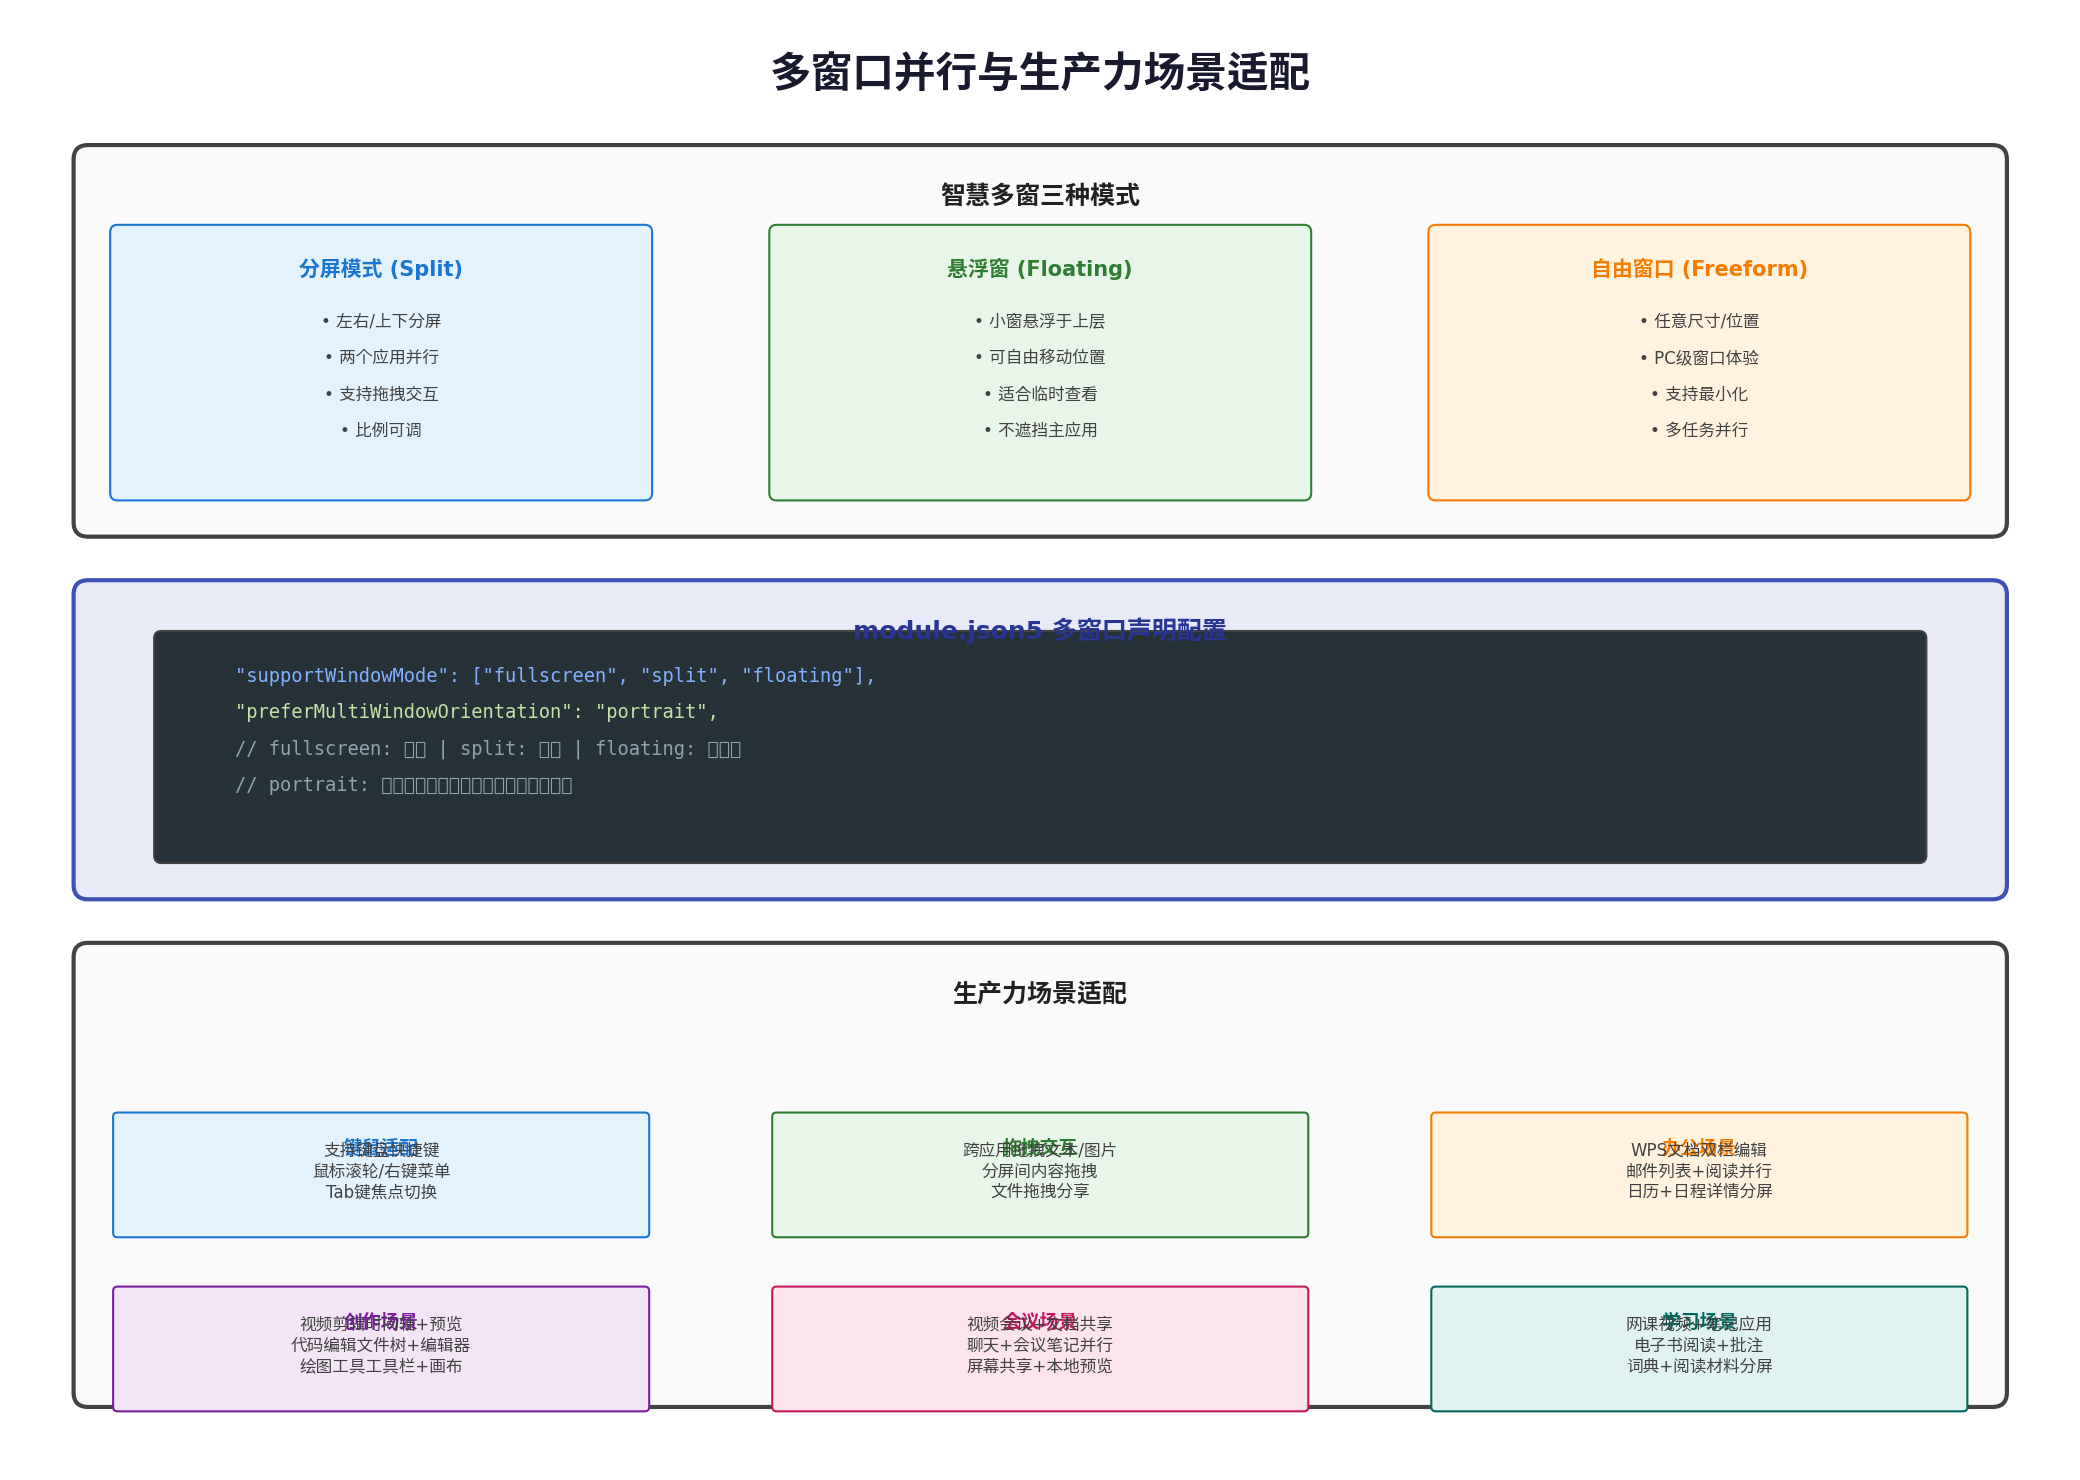
Task: Click the title 多窗口并行与生产力场景适配
Action: click(x=1040, y=73)
